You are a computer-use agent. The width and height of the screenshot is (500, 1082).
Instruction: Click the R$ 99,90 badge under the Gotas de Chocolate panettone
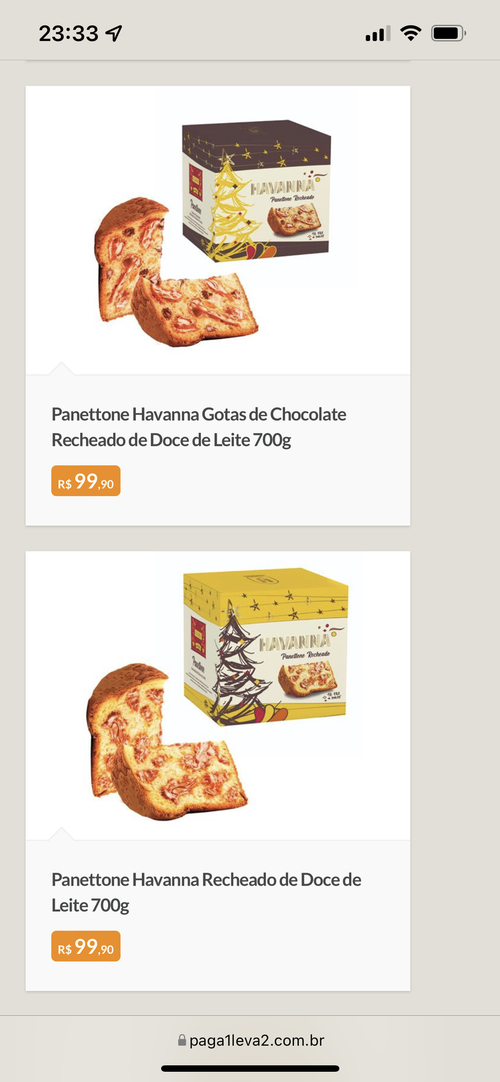pyautogui.click(x=86, y=481)
